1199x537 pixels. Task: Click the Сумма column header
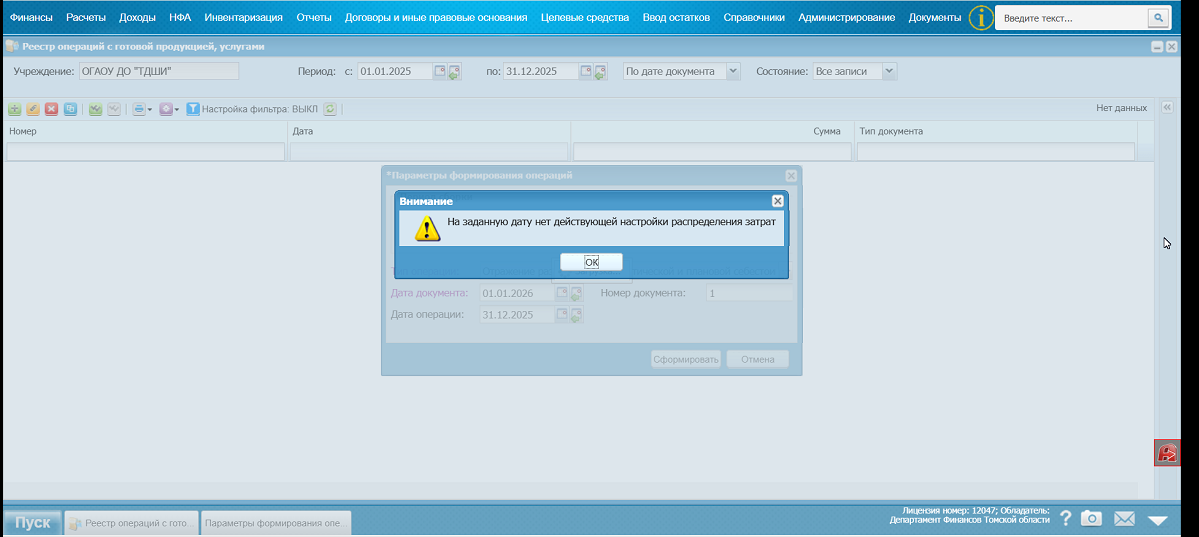pyautogui.click(x=712, y=132)
